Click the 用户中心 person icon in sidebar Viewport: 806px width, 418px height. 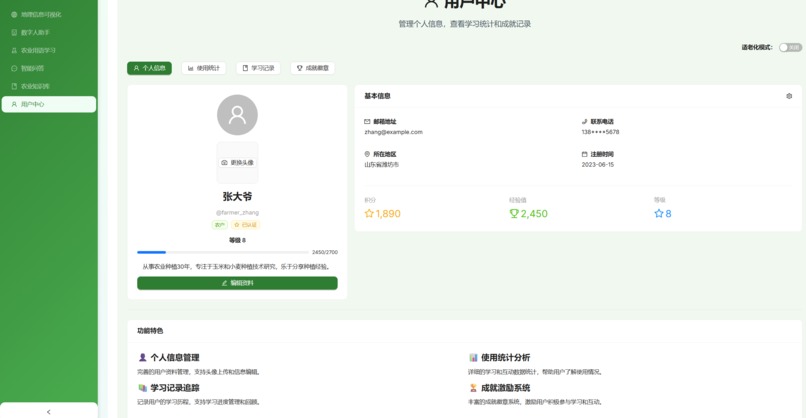pos(14,104)
